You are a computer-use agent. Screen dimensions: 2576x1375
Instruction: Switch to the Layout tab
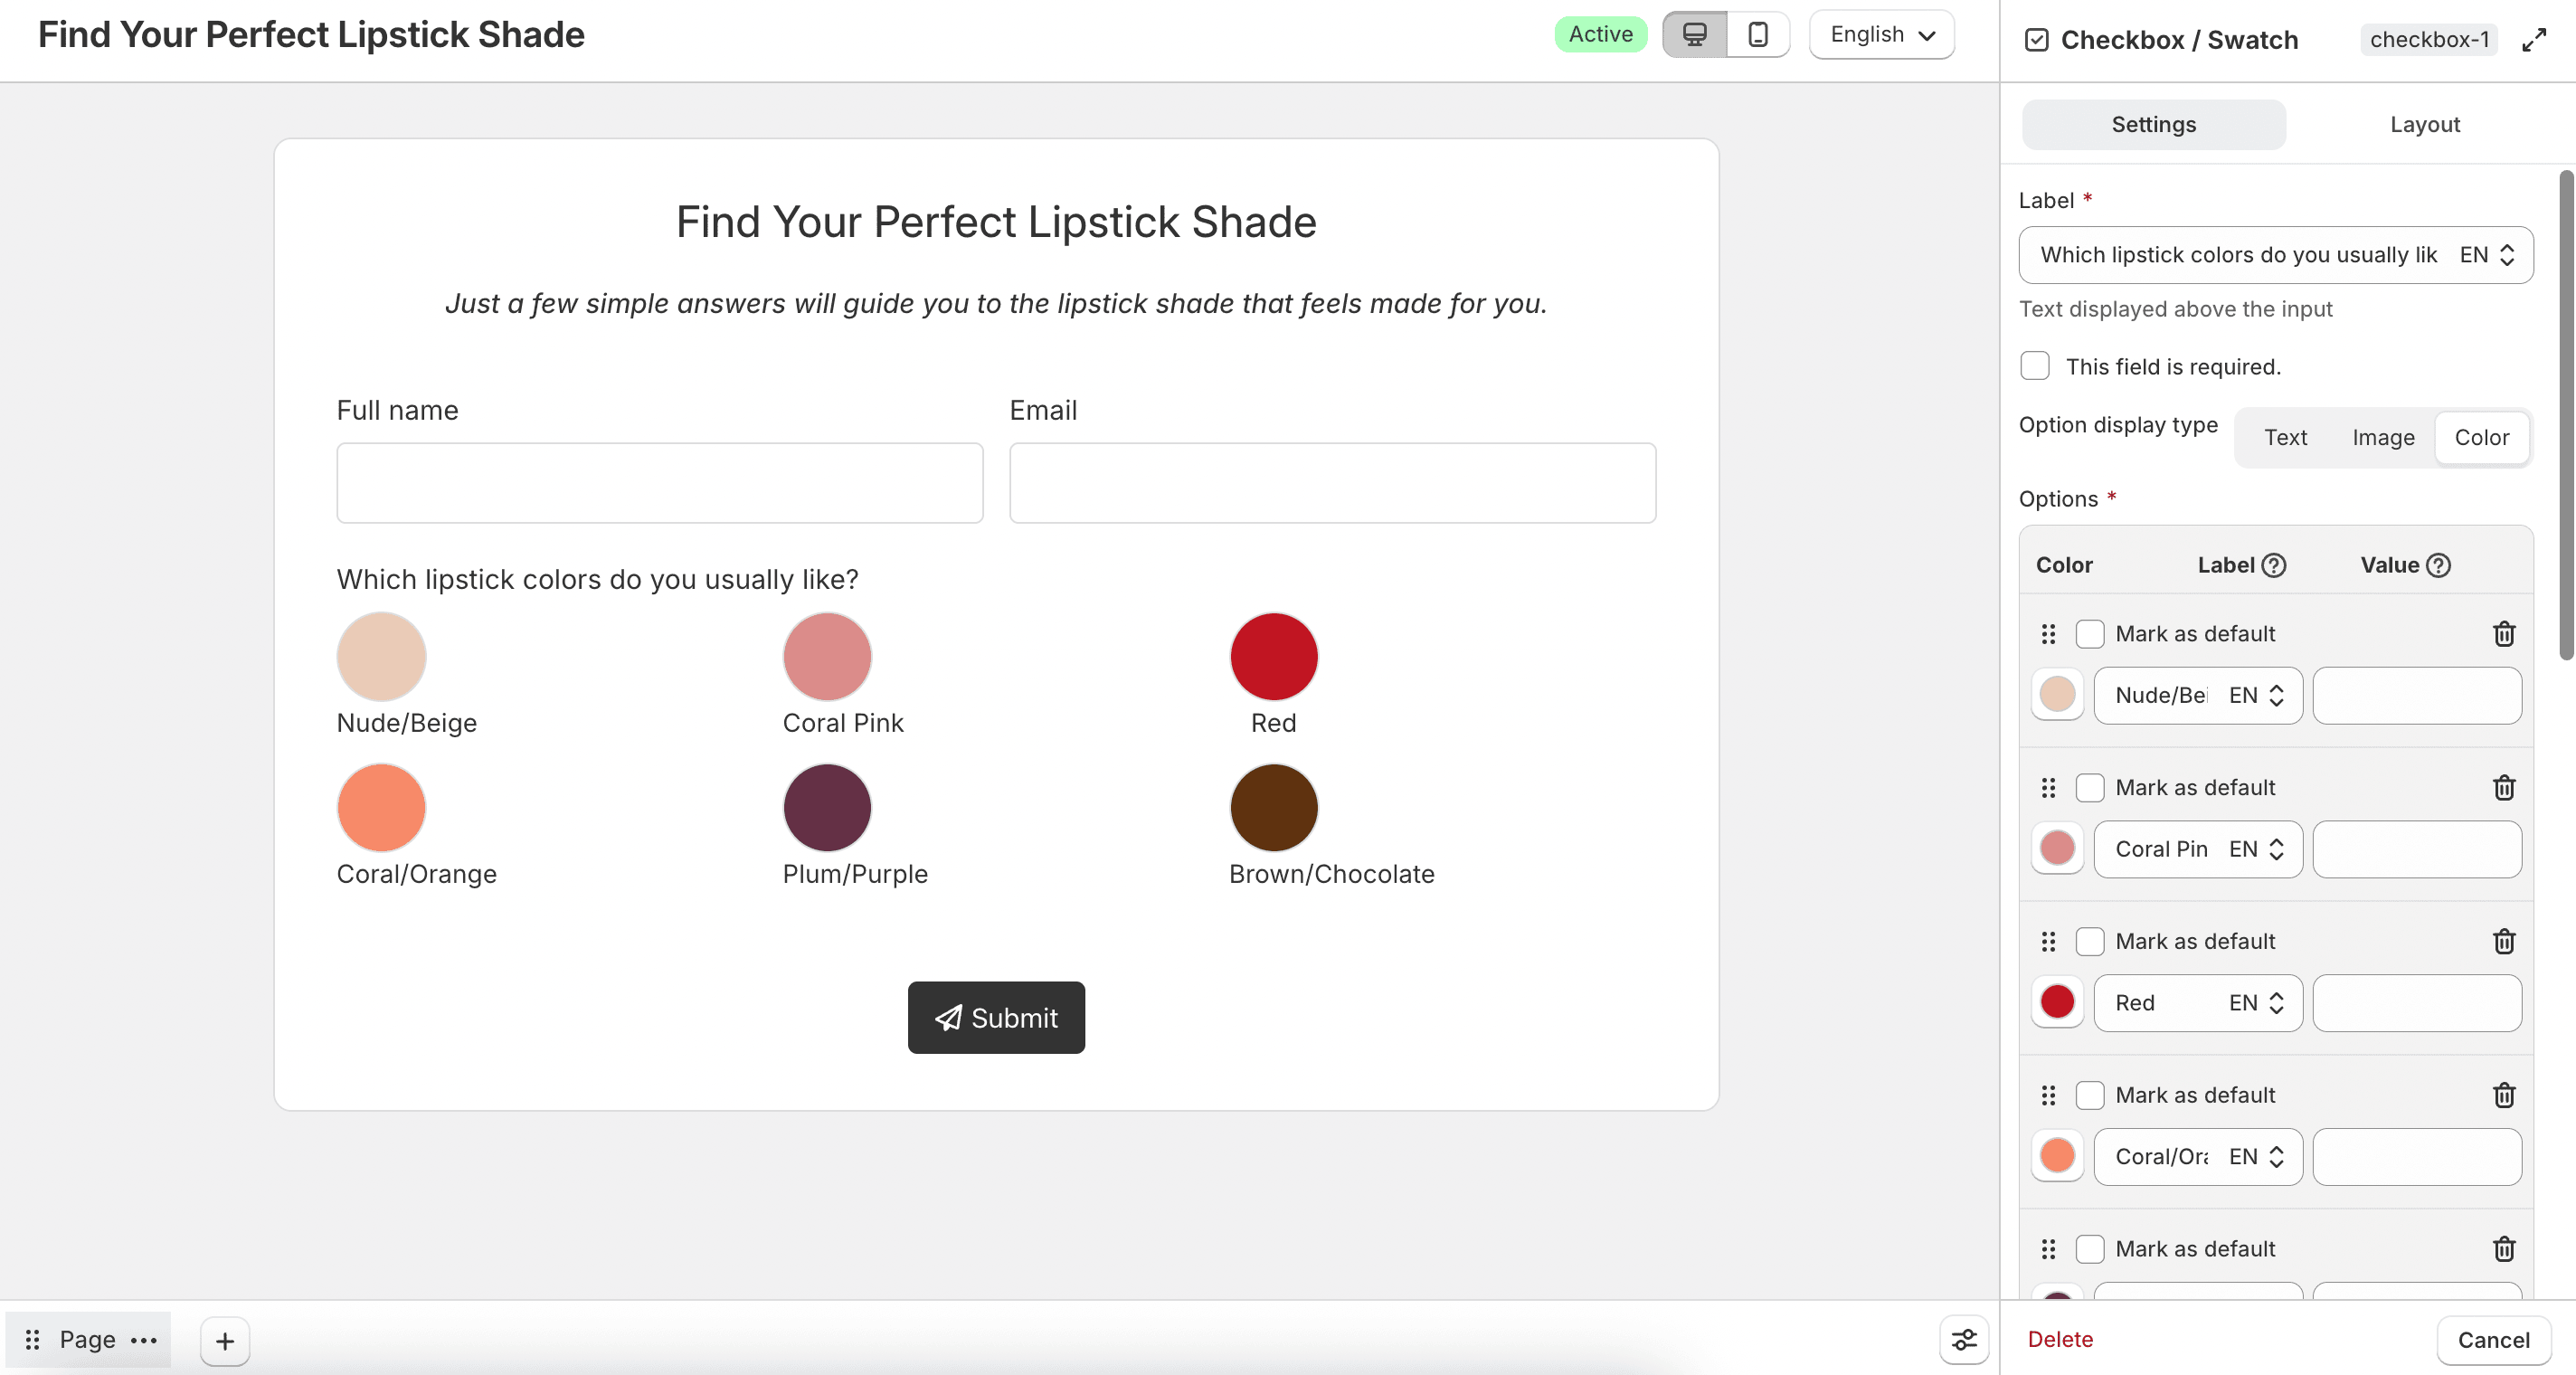(x=2424, y=125)
